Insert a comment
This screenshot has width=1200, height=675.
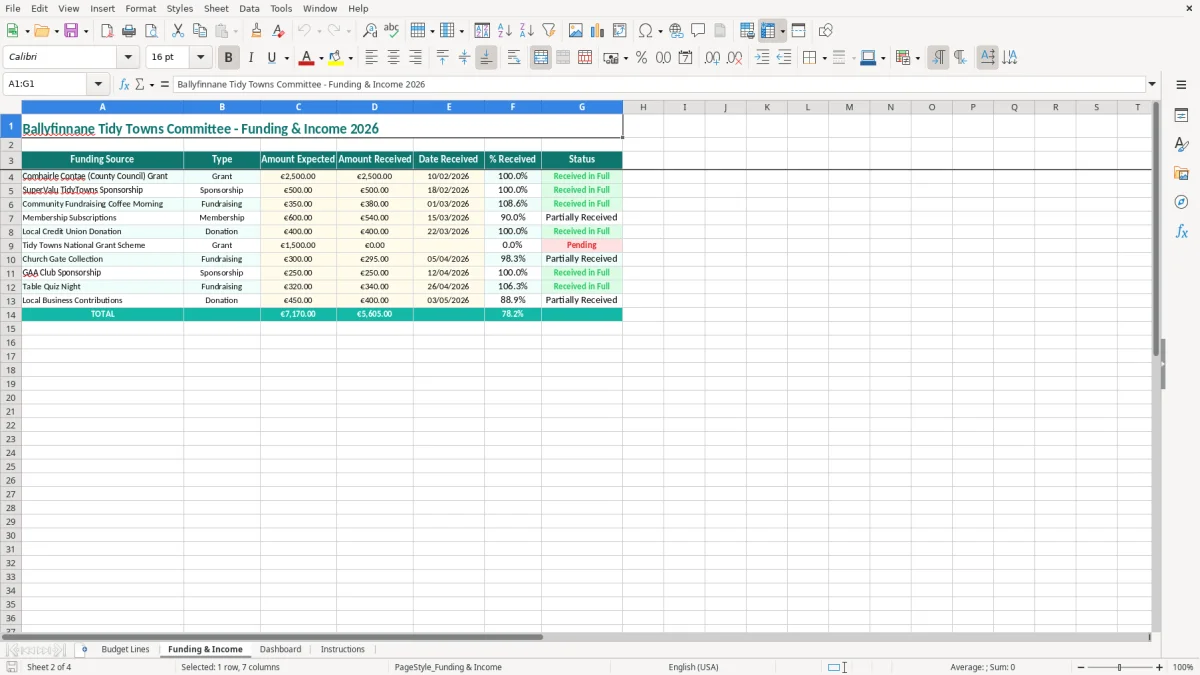[x=698, y=31]
